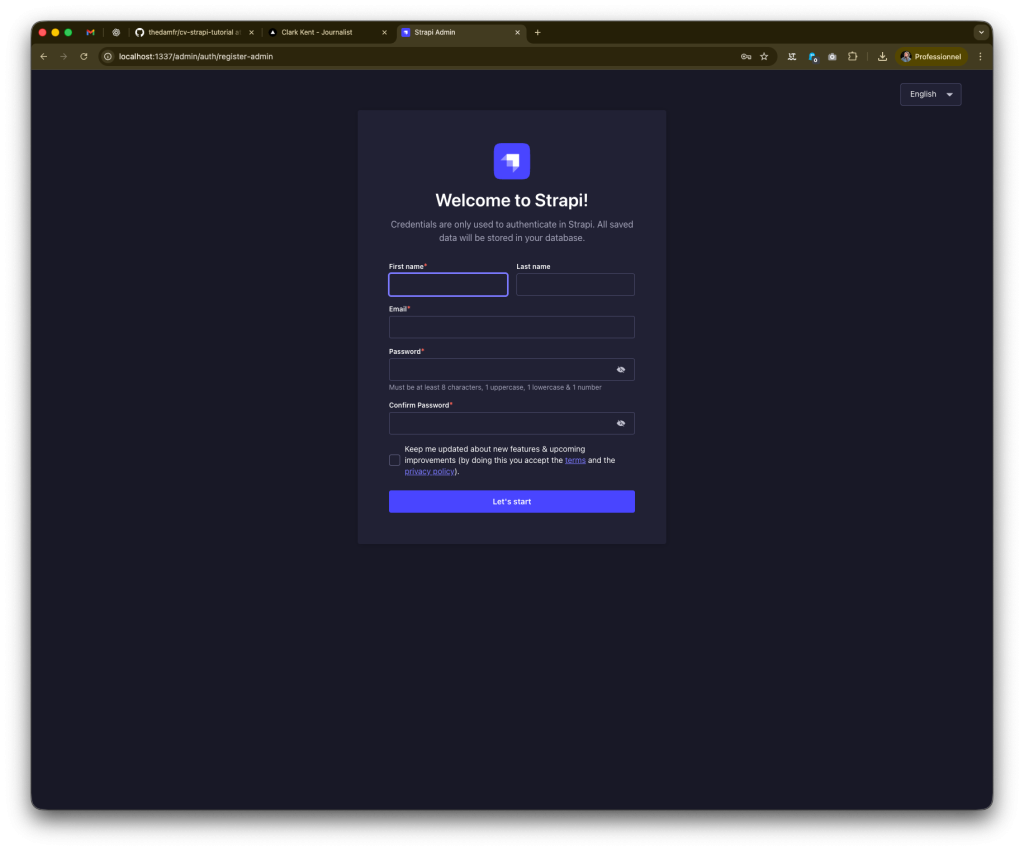Viewport: 1024px width, 851px height.
Task: Click the Welcome to Strapi! heading
Action: tap(511, 201)
